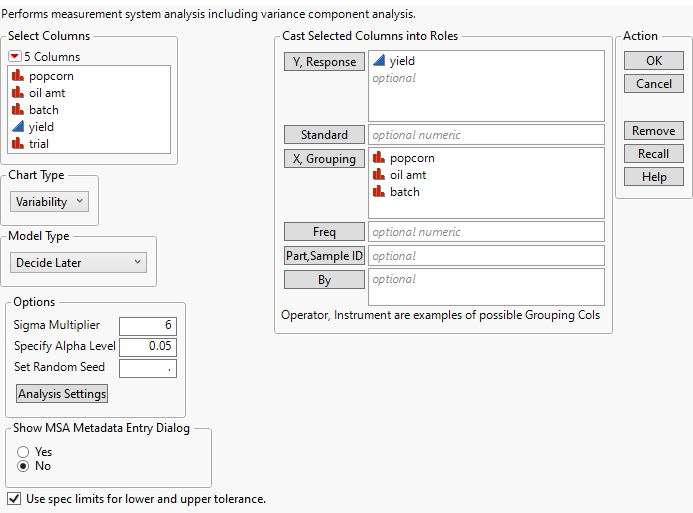Viewport: 693px width, 513px height.
Task: Select popcorn text in X, Grouping box
Action: tap(412, 158)
